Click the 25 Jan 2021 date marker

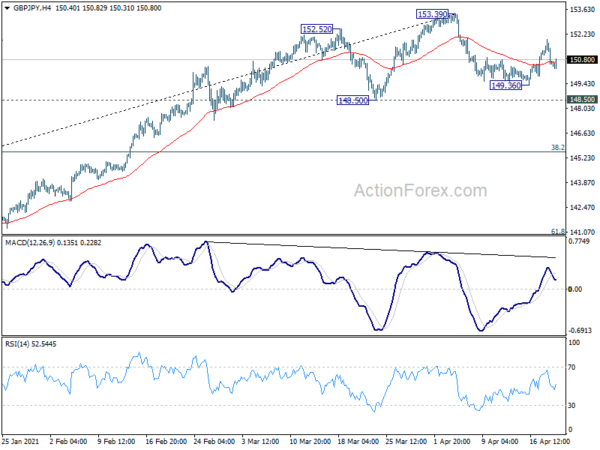[20, 441]
